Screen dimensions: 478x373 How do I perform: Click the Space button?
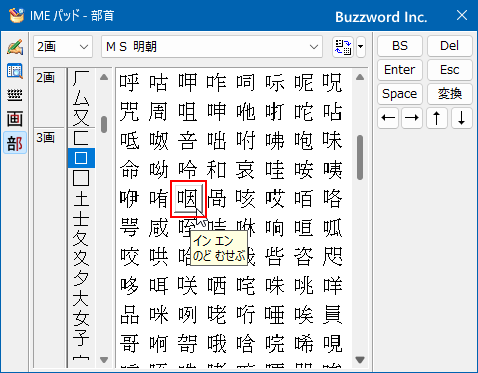(400, 94)
